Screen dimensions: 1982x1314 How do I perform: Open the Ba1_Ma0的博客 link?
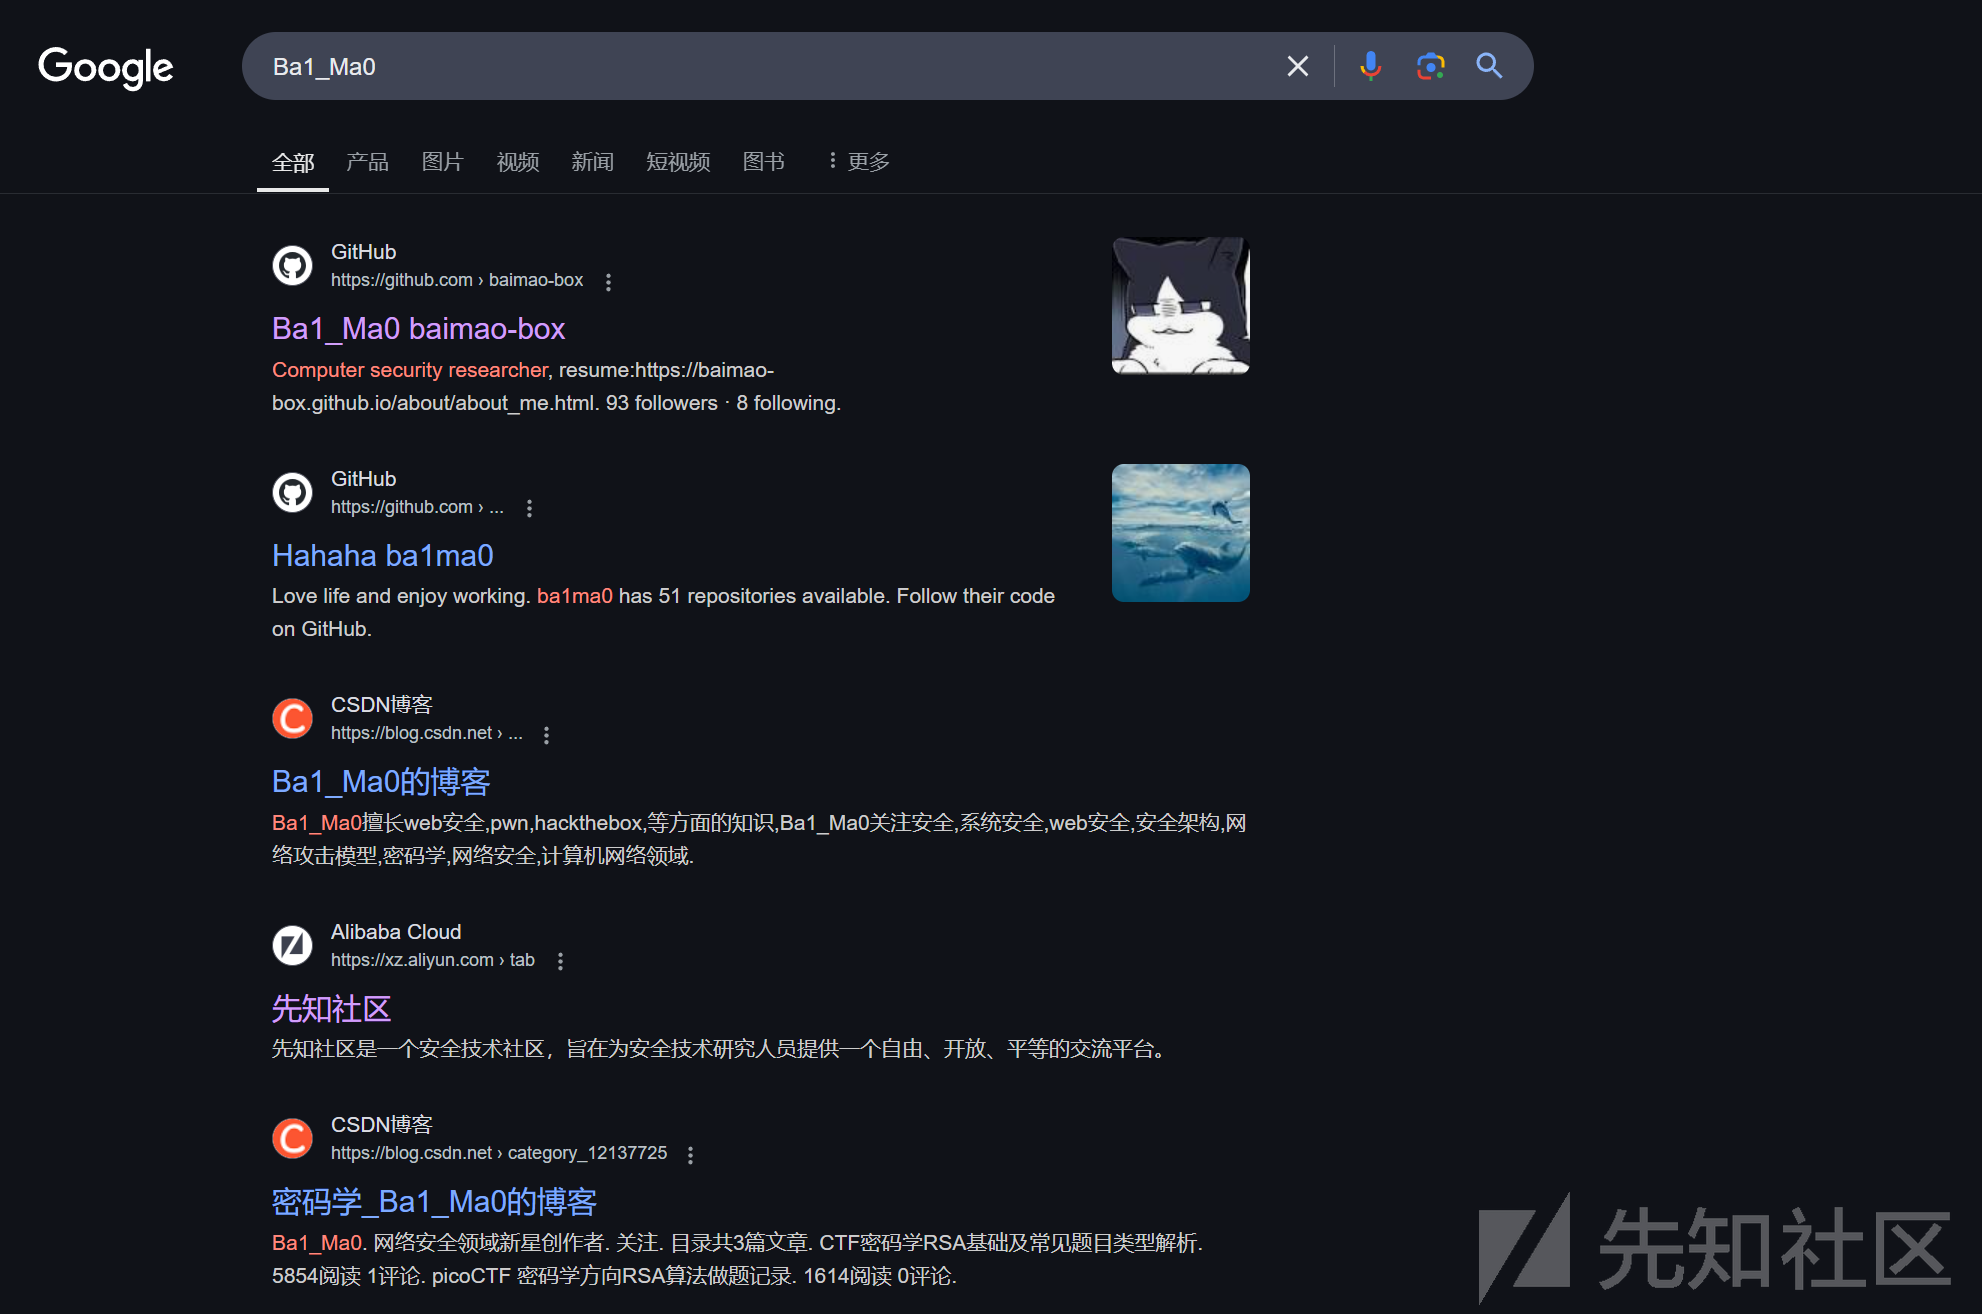(x=381, y=782)
